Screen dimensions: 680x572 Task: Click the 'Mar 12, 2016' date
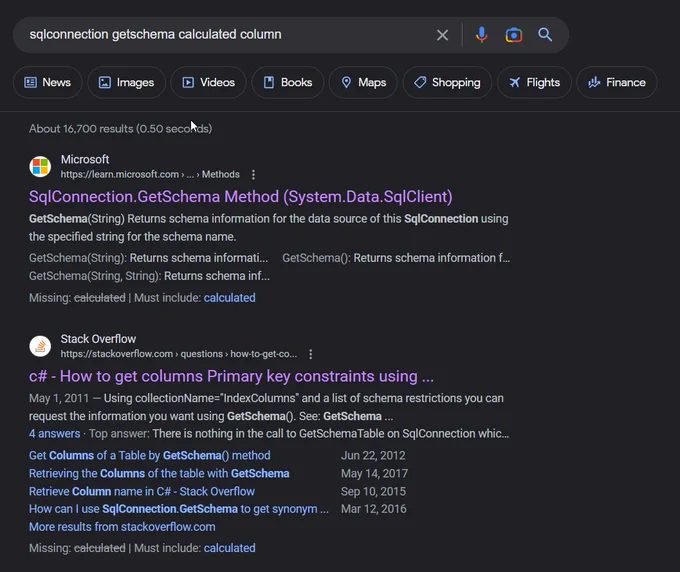(374, 509)
